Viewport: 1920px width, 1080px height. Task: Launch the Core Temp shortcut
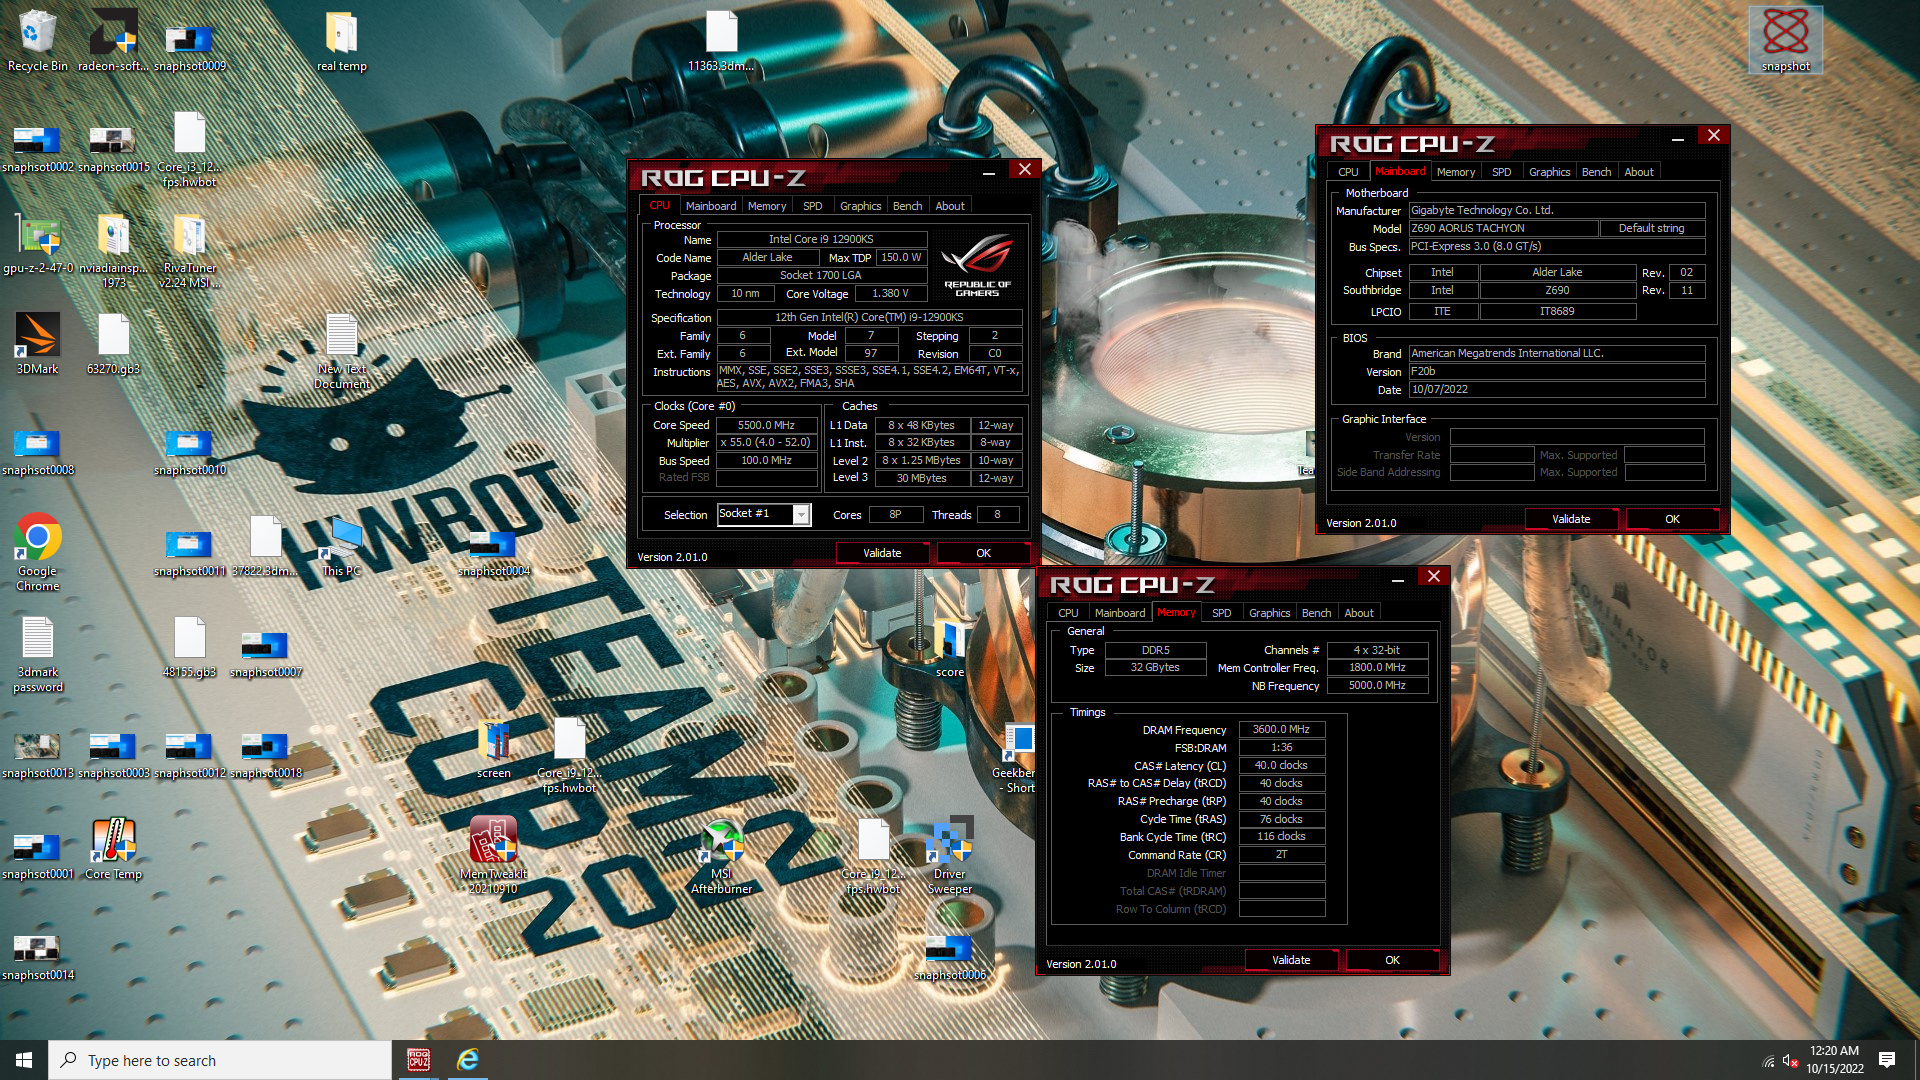(113, 849)
